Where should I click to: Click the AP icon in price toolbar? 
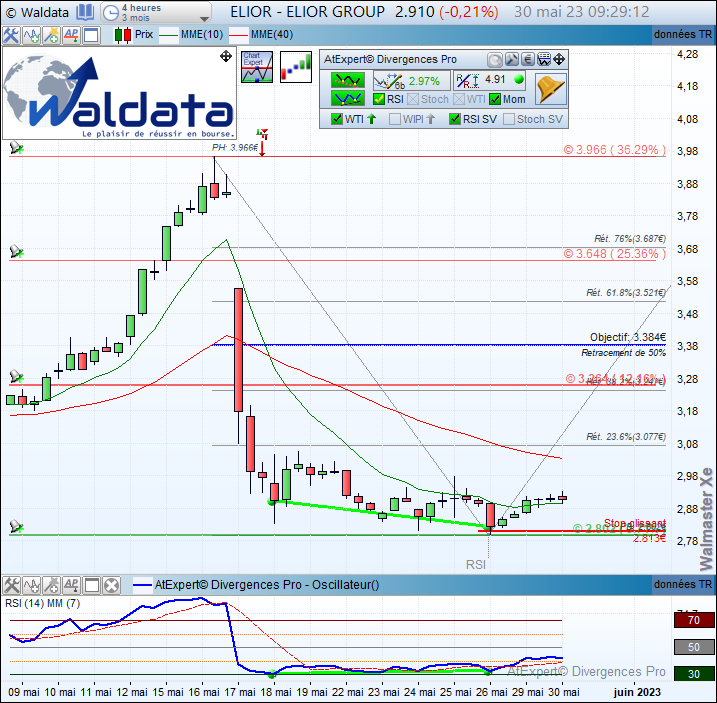click(x=71, y=35)
